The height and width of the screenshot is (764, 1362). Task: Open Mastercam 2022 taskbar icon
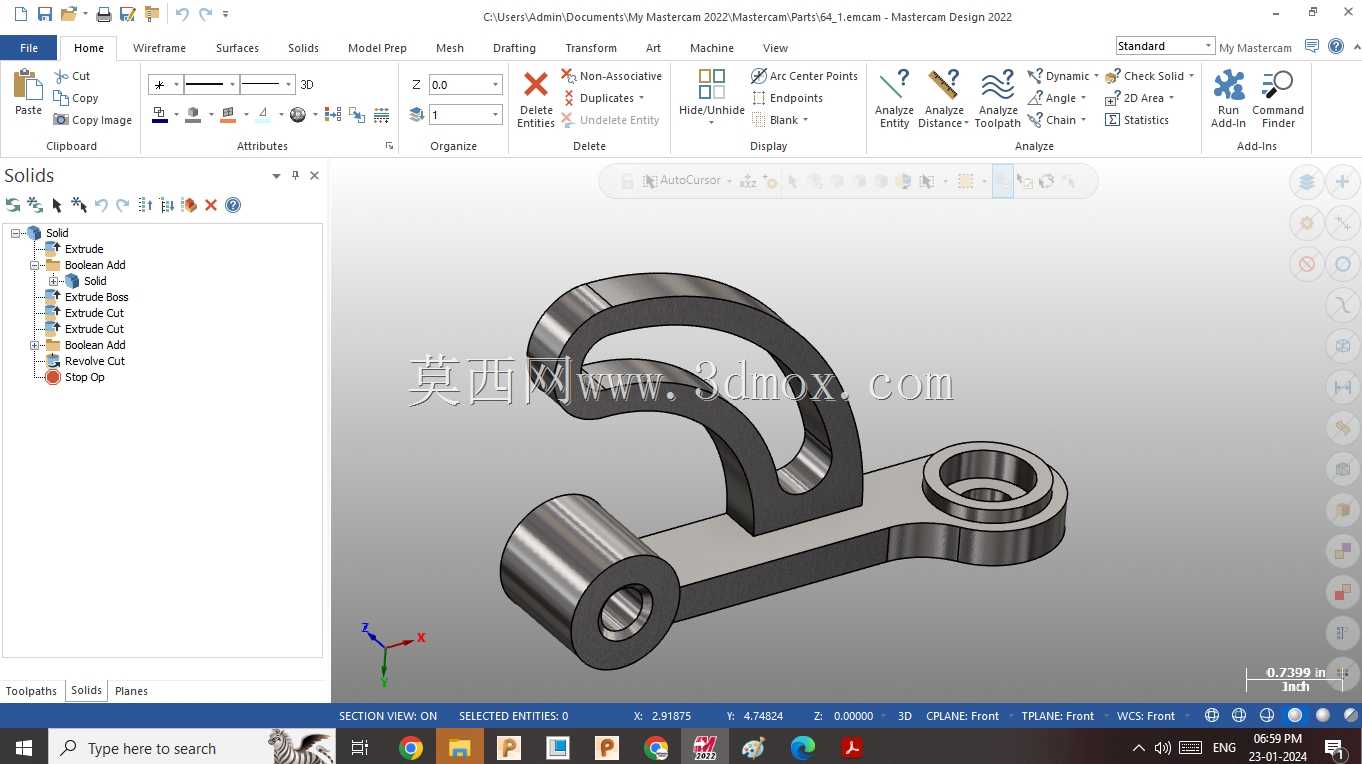click(x=705, y=747)
